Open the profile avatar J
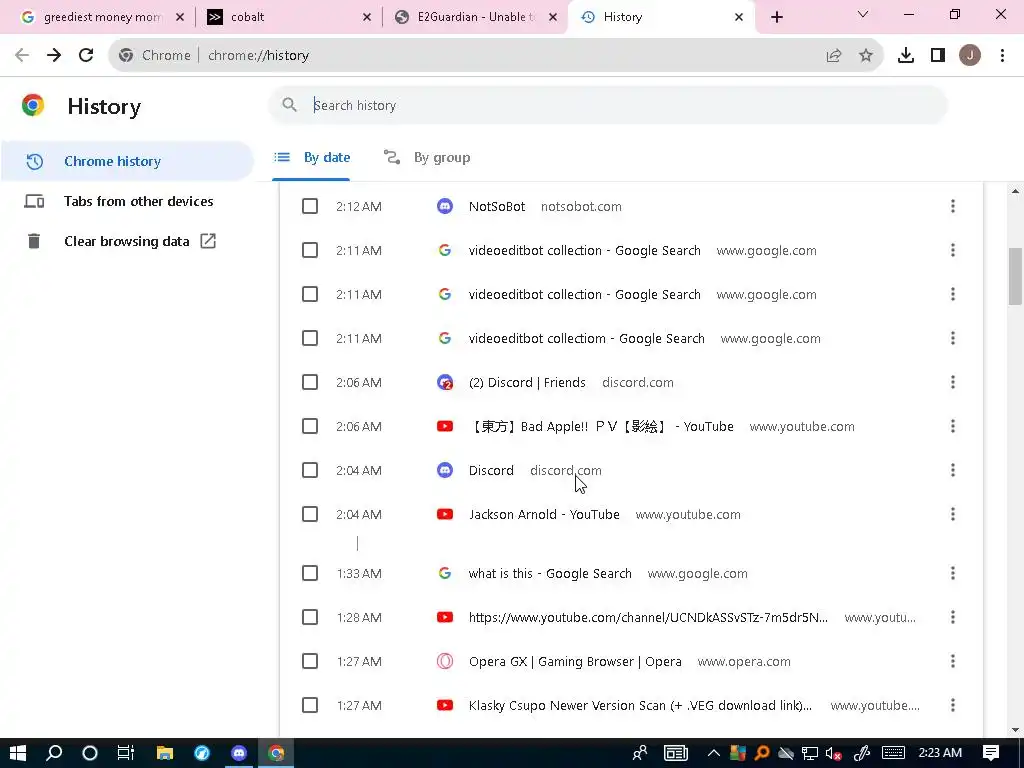 [970, 56]
